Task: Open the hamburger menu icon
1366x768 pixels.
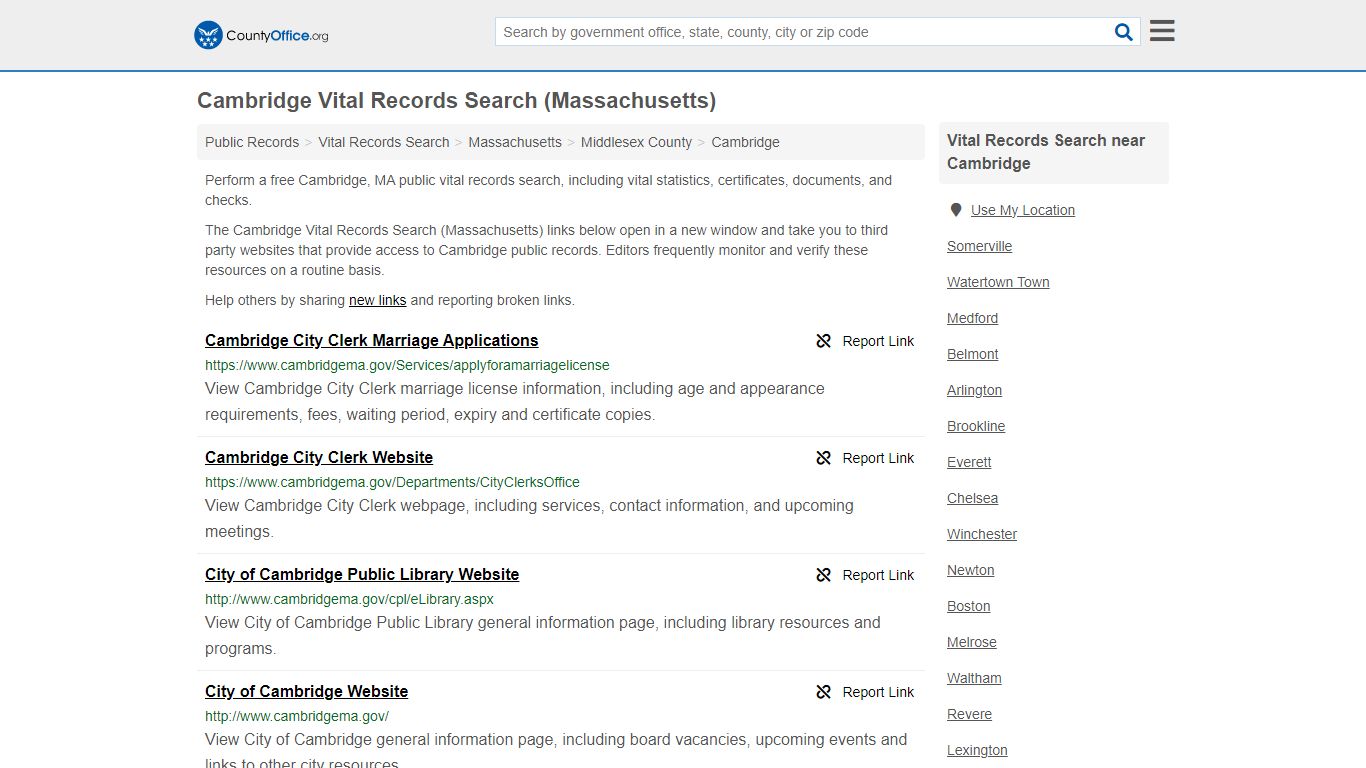Action: (x=1162, y=31)
